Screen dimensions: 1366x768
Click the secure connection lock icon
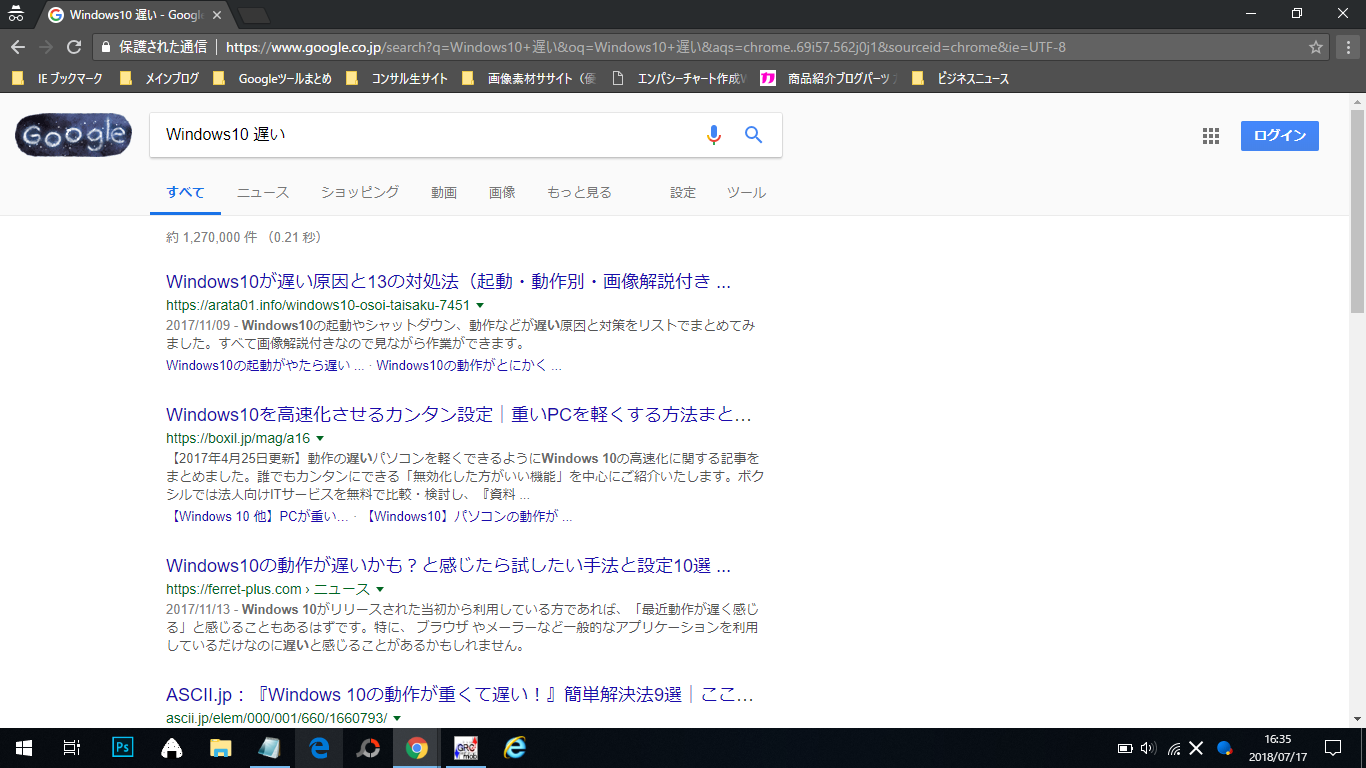tap(105, 46)
